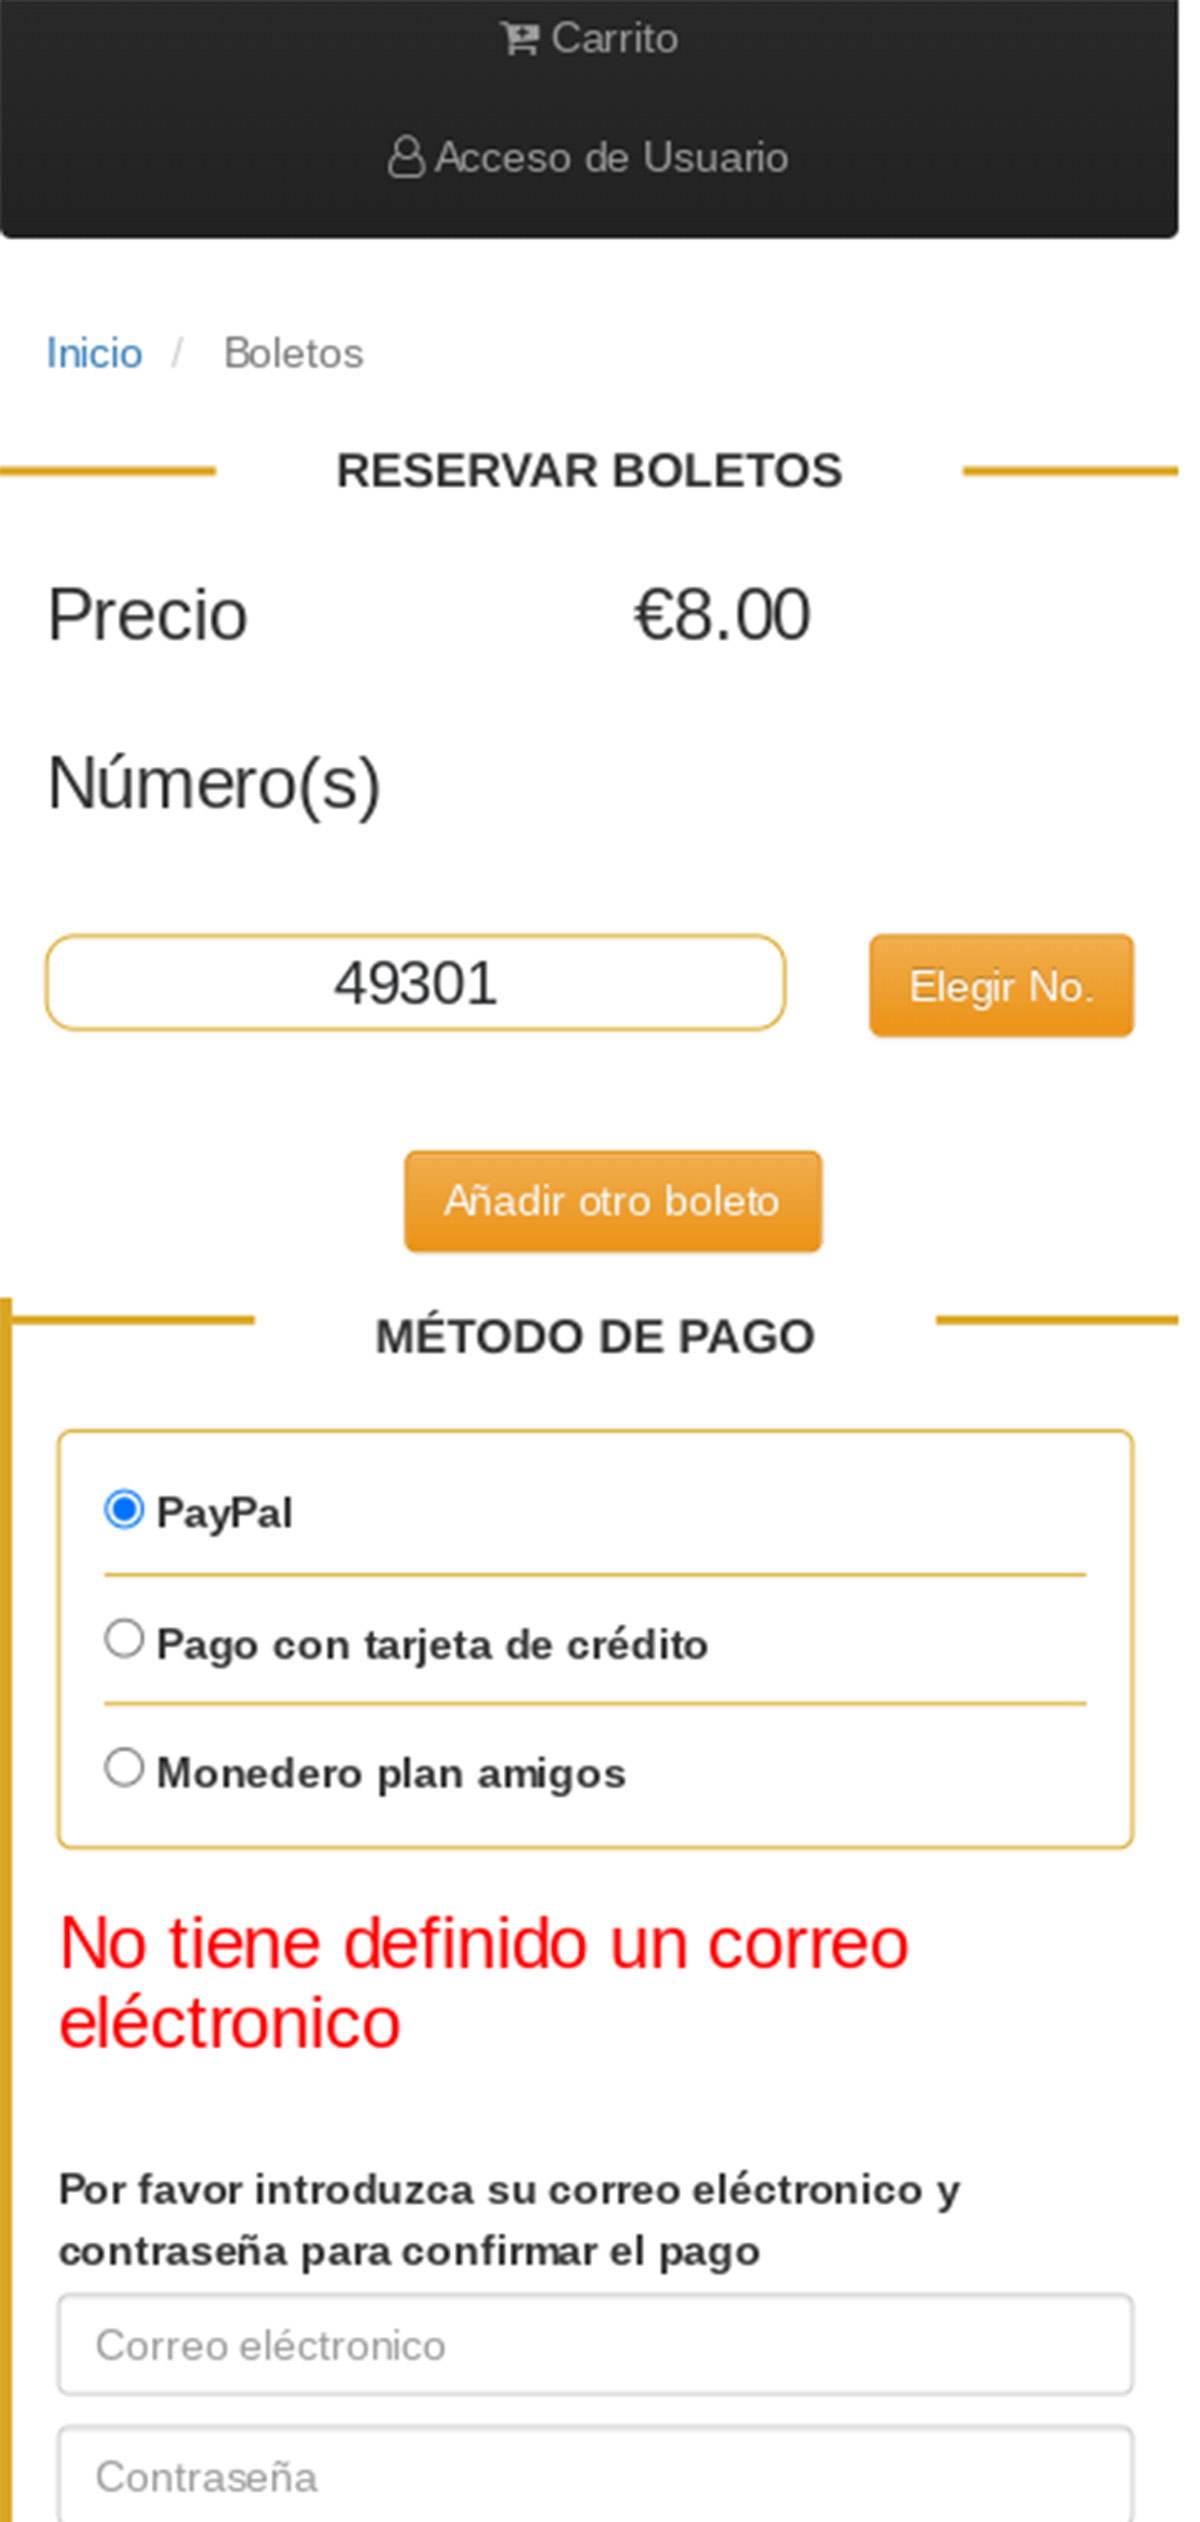This screenshot has width=1200, height=2522.
Task: Click the MÉTODO DE PAGO section heading
Action: (595, 1337)
